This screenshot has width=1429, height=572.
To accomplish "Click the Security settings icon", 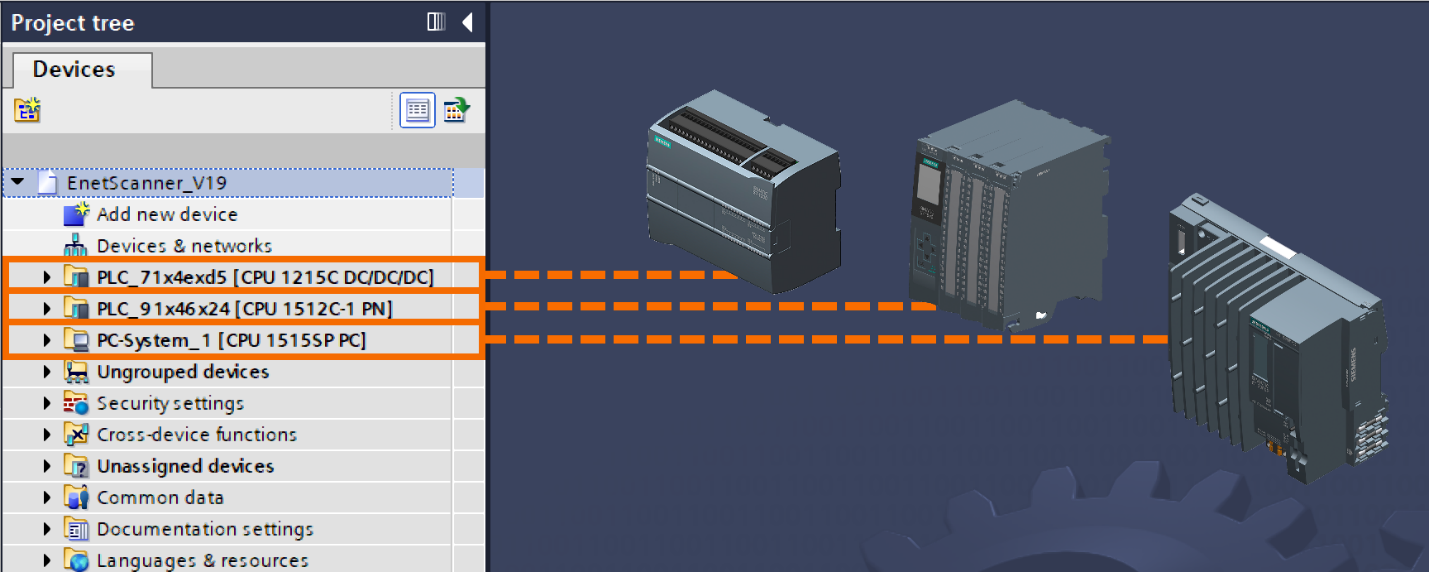I will point(76,404).
